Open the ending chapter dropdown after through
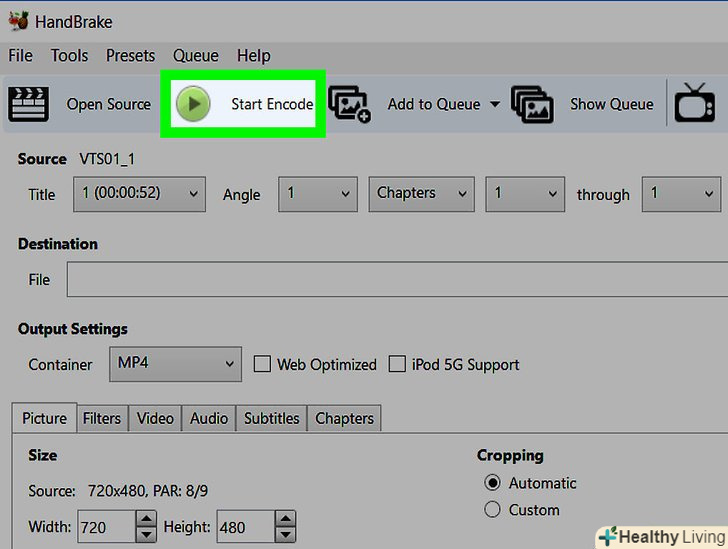This screenshot has width=728, height=549. tap(682, 194)
